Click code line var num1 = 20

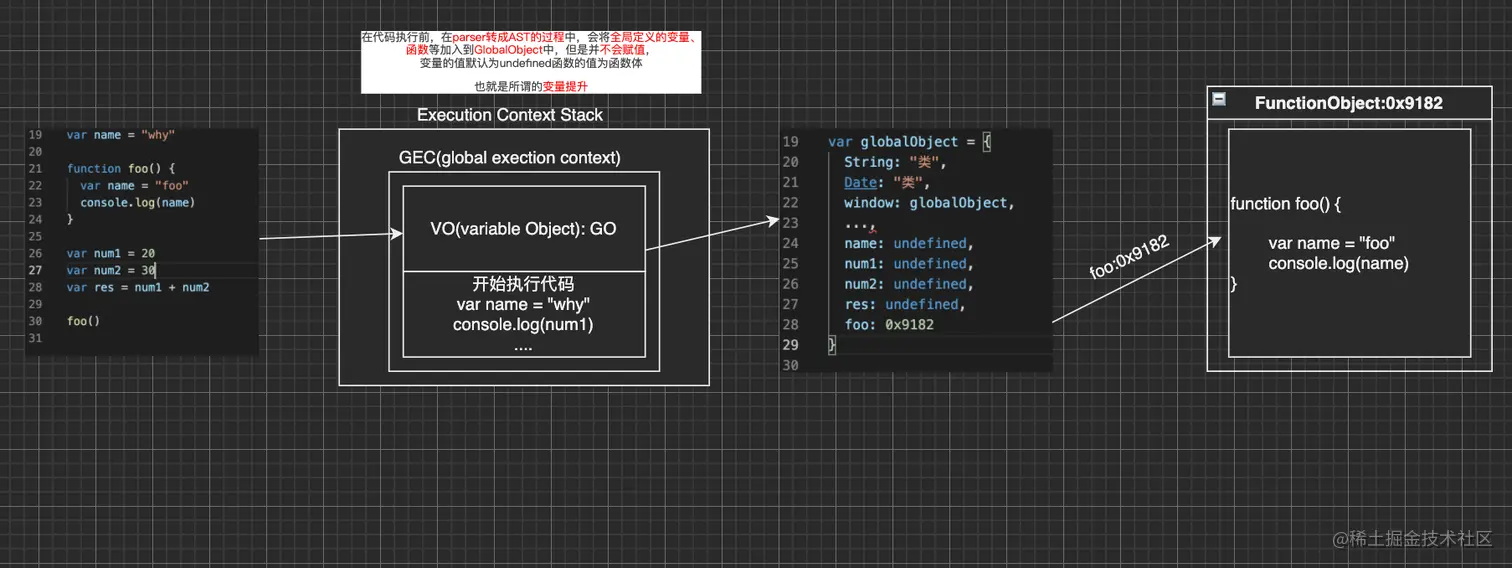click(x=111, y=253)
